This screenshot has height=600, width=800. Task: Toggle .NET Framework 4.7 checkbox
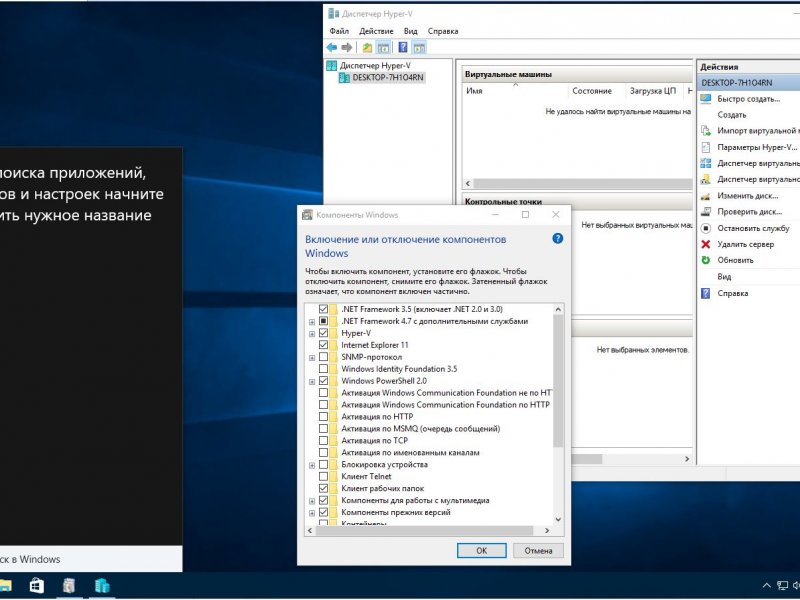tap(323, 321)
